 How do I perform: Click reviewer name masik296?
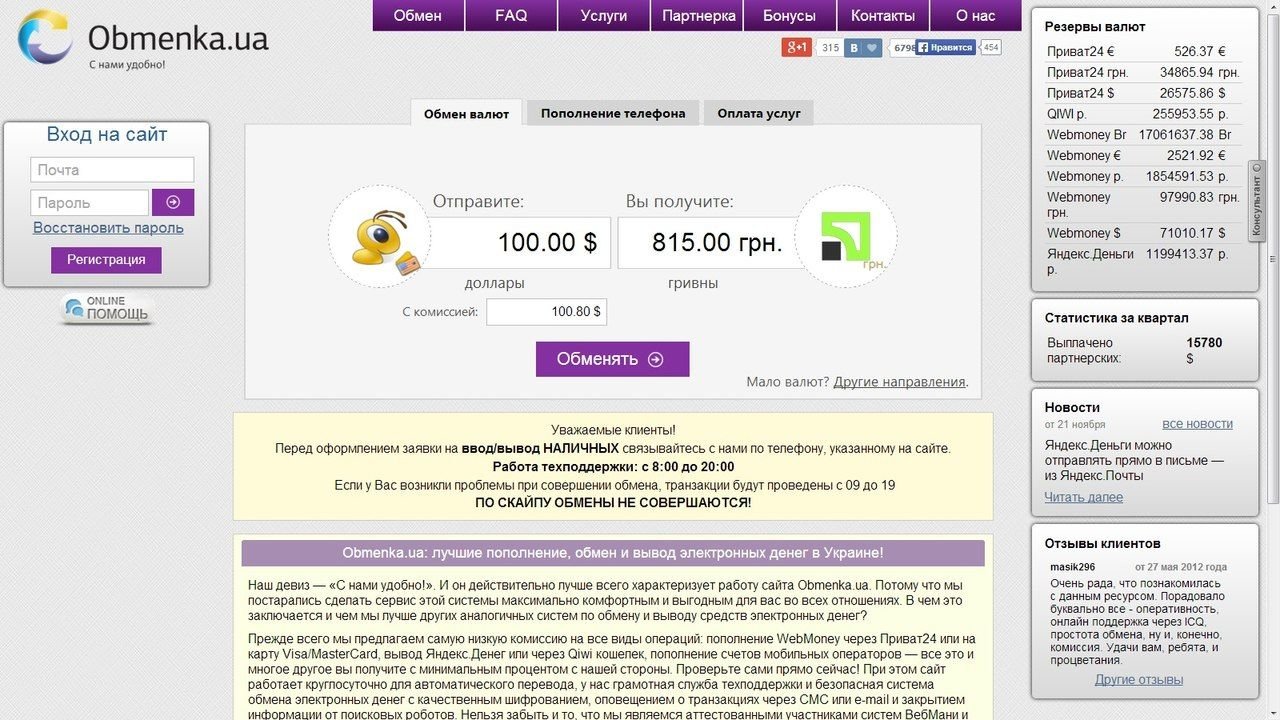pos(1073,567)
